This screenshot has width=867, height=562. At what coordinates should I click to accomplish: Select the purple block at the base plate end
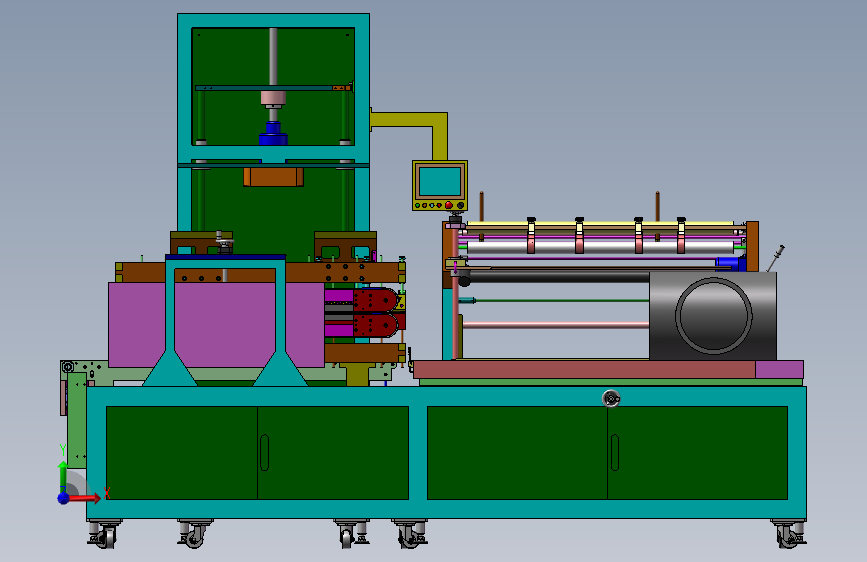pyautogui.click(x=779, y=370)
